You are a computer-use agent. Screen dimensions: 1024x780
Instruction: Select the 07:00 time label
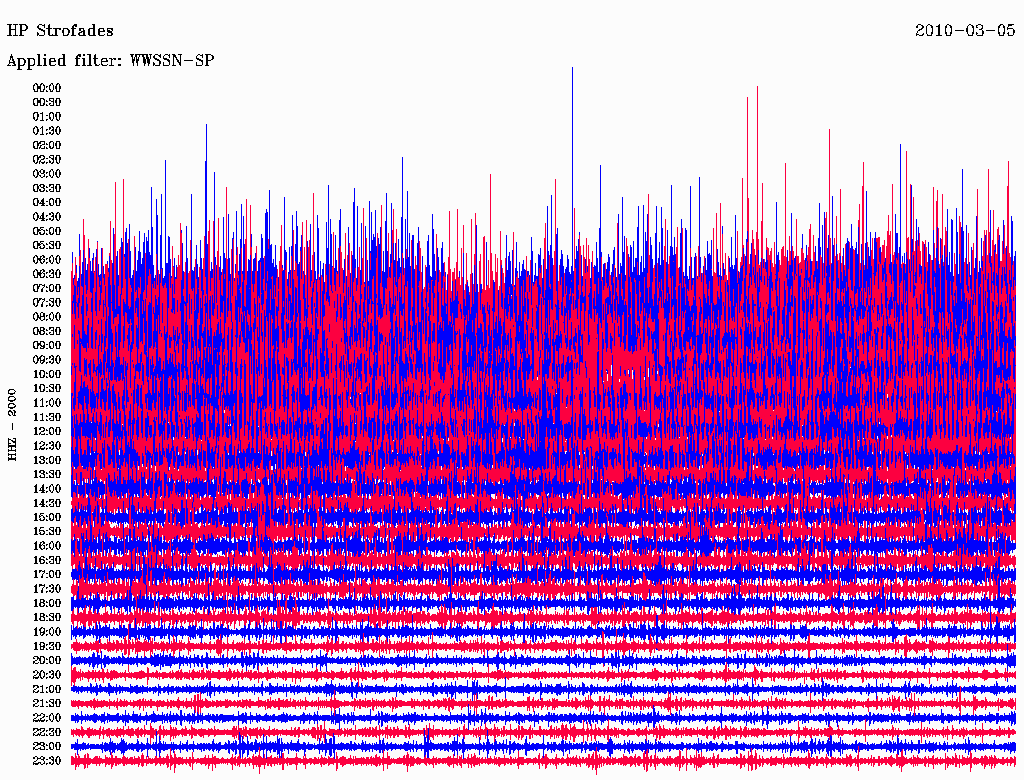coord(47,289)
